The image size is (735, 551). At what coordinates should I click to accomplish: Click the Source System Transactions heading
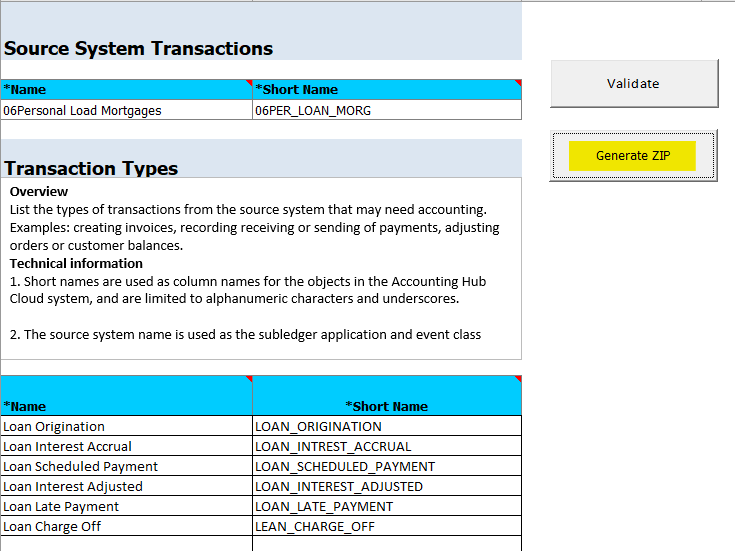(139, 48)
